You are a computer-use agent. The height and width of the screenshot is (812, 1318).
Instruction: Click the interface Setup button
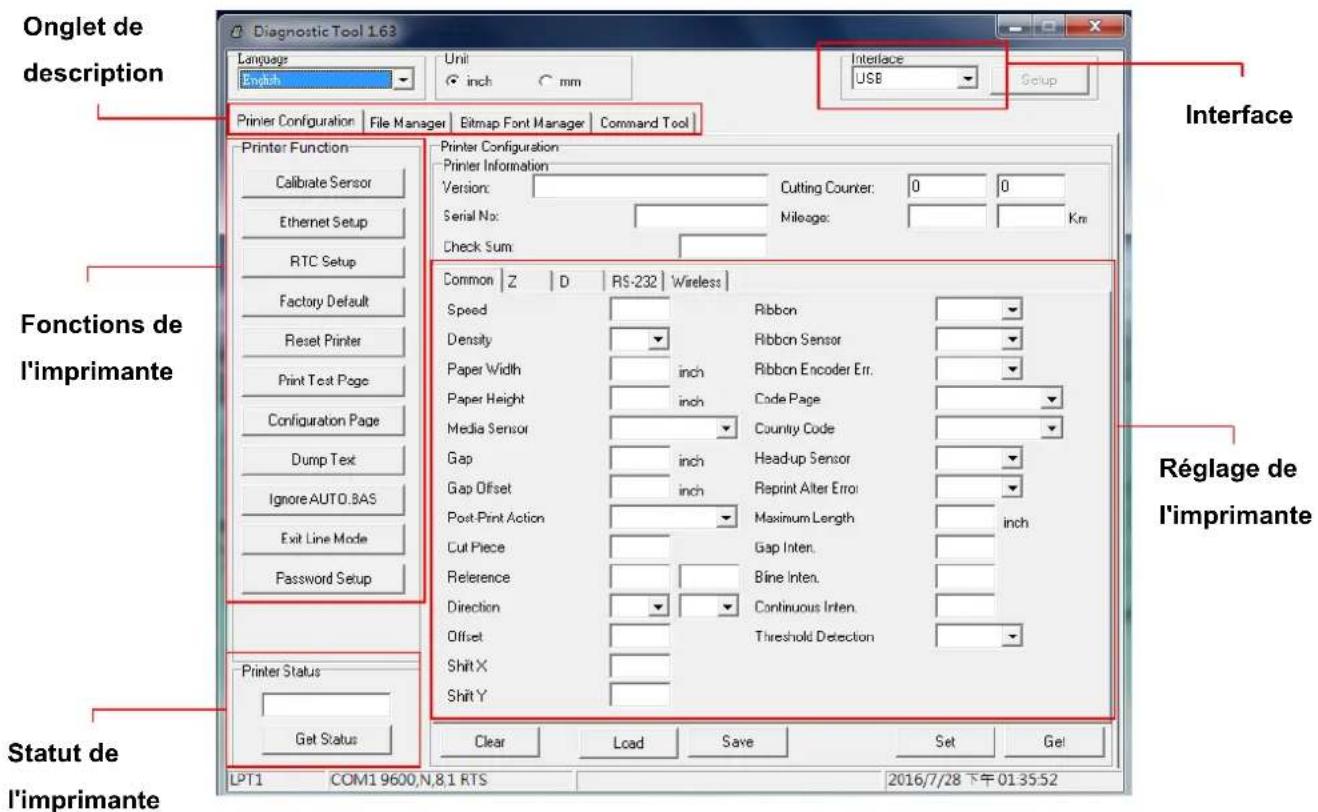tap(1039, 80)
